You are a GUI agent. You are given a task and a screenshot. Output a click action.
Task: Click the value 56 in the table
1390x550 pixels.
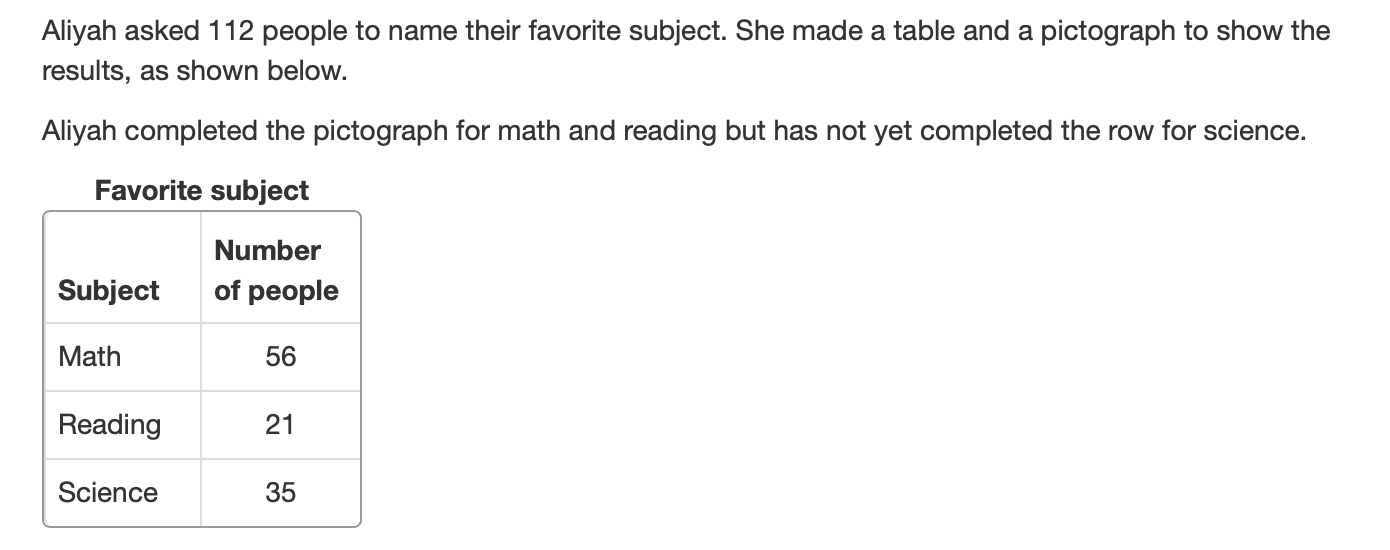click(x=281, y=356)
